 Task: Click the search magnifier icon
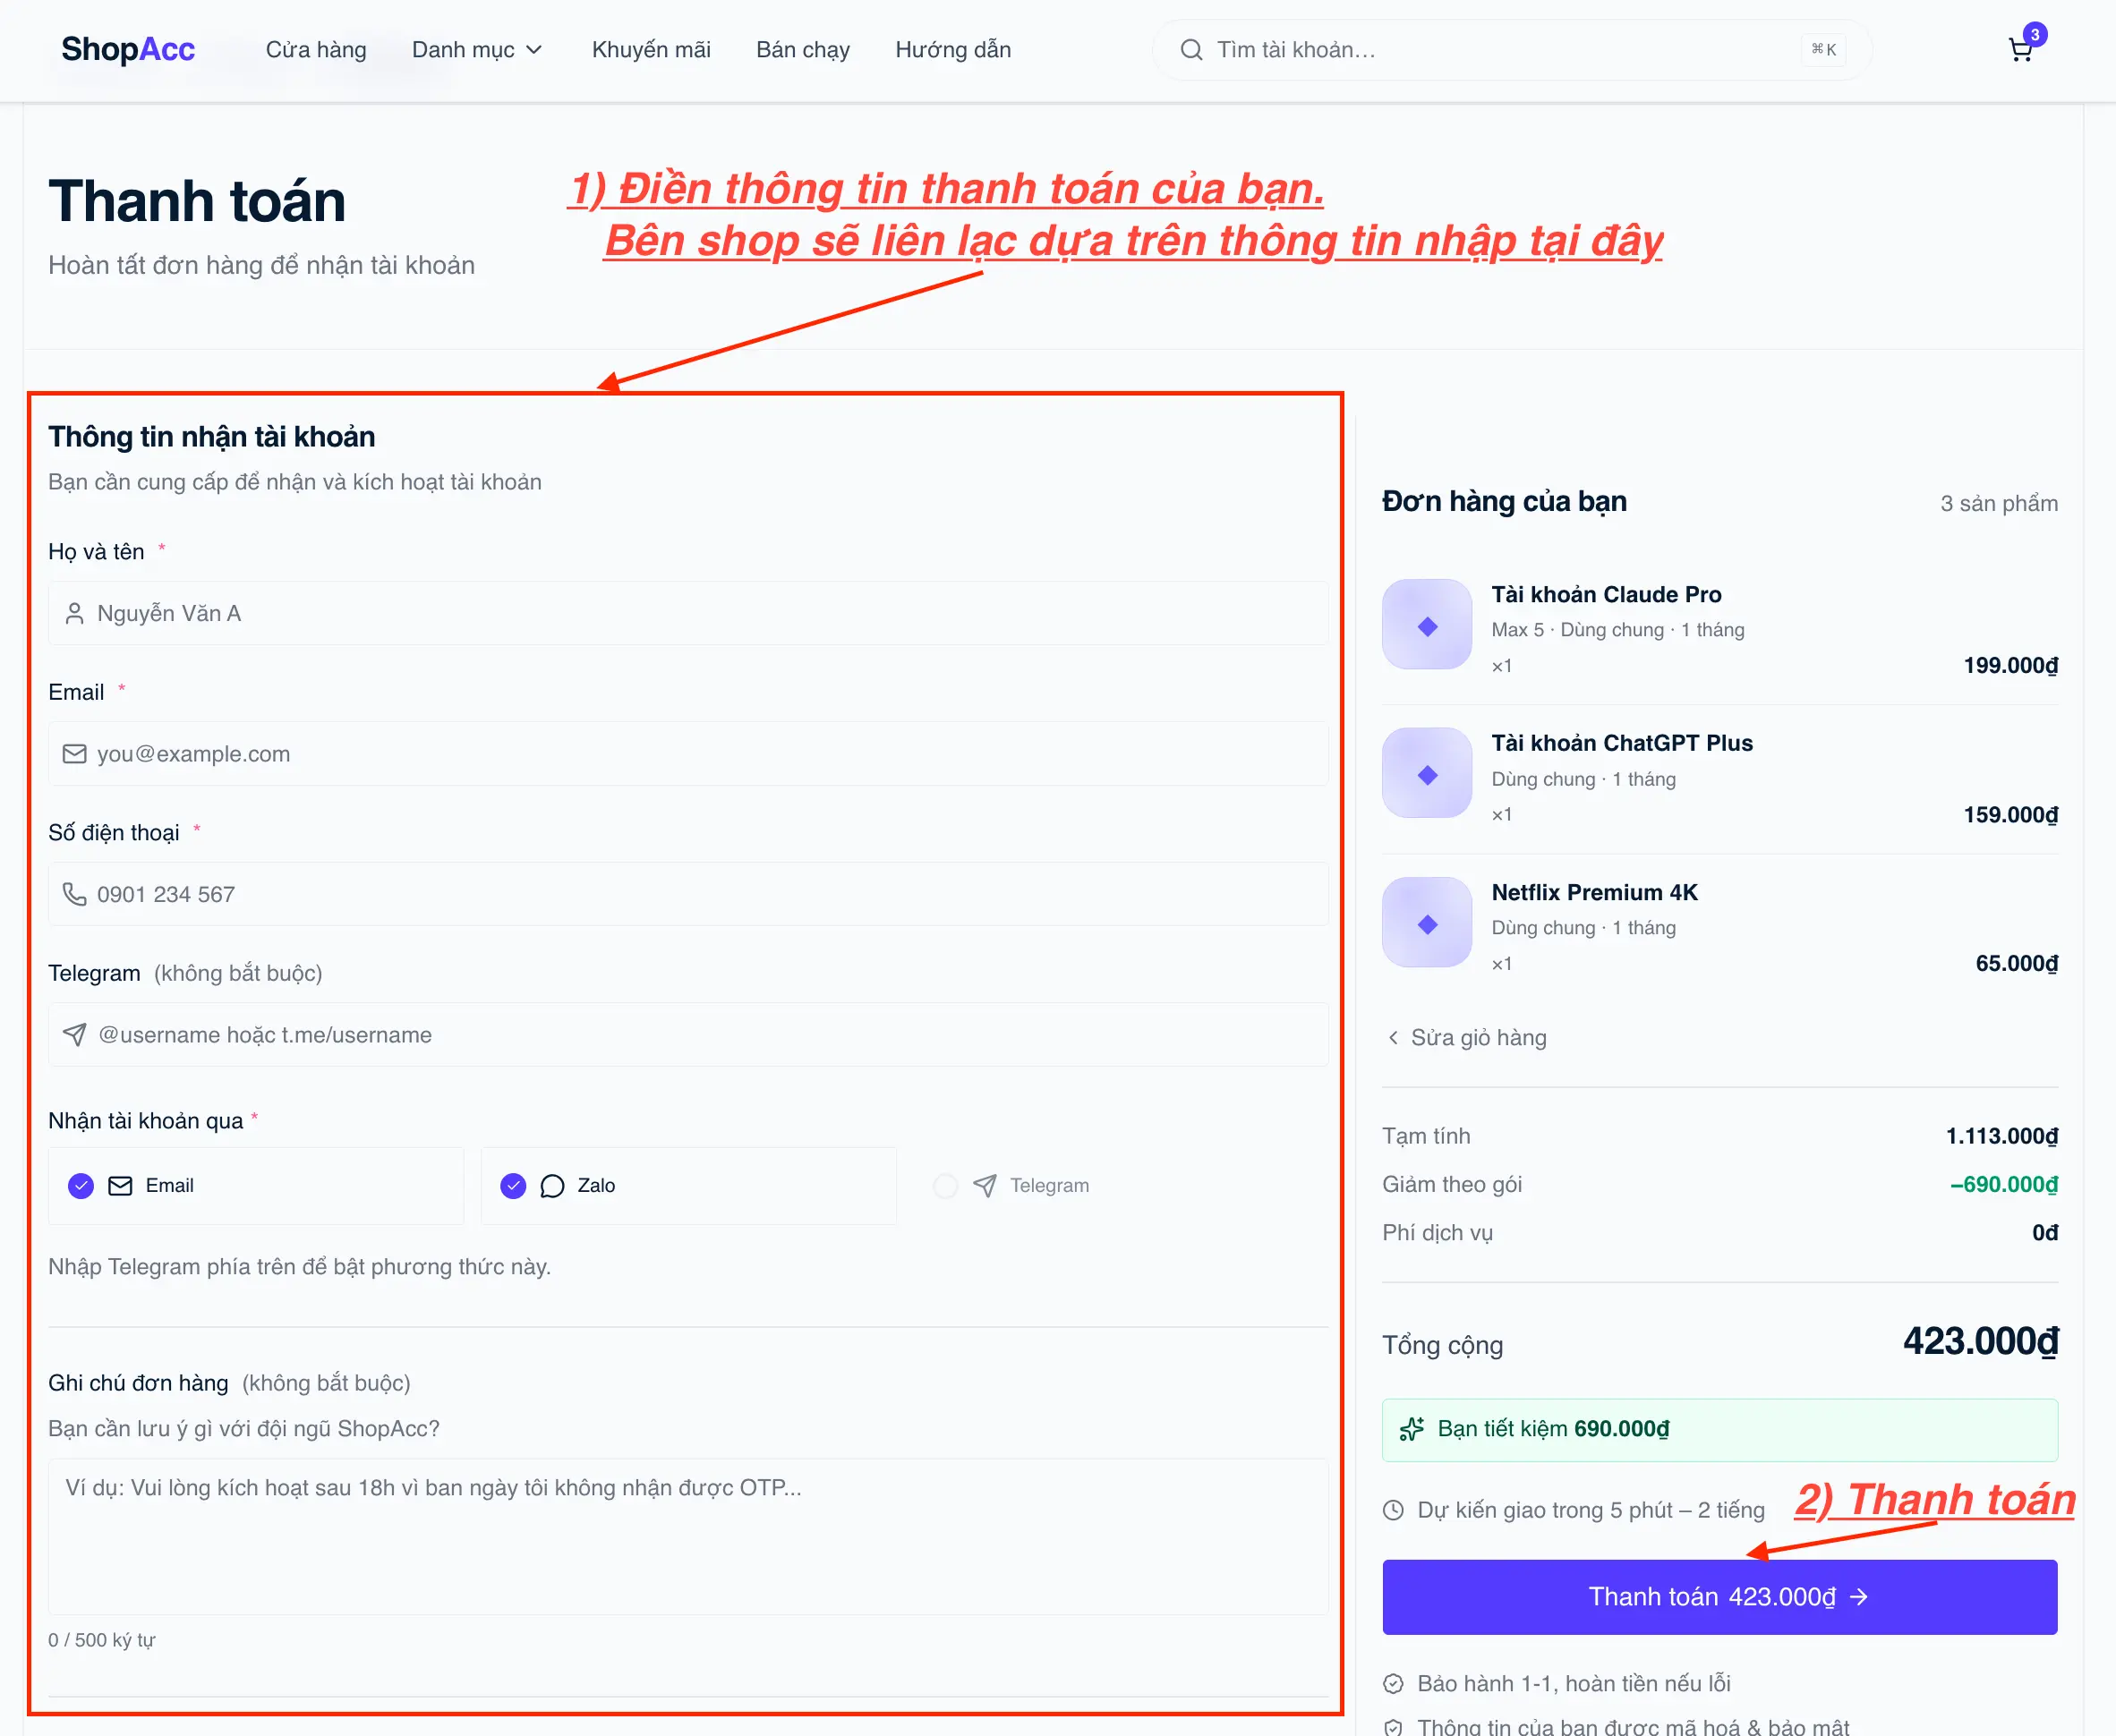pyautogui.click(x=1191, y=50)
